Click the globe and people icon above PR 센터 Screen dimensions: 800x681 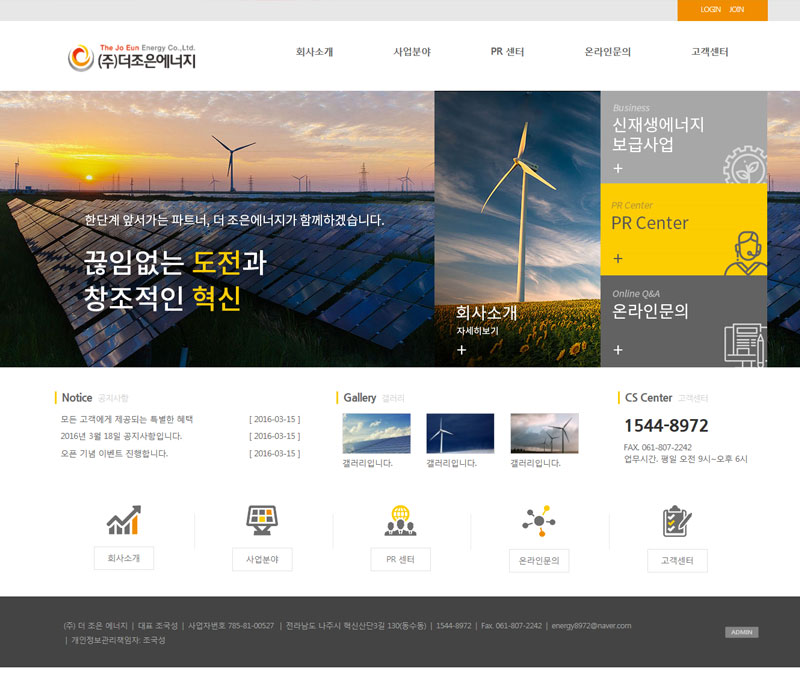(400, 520)
